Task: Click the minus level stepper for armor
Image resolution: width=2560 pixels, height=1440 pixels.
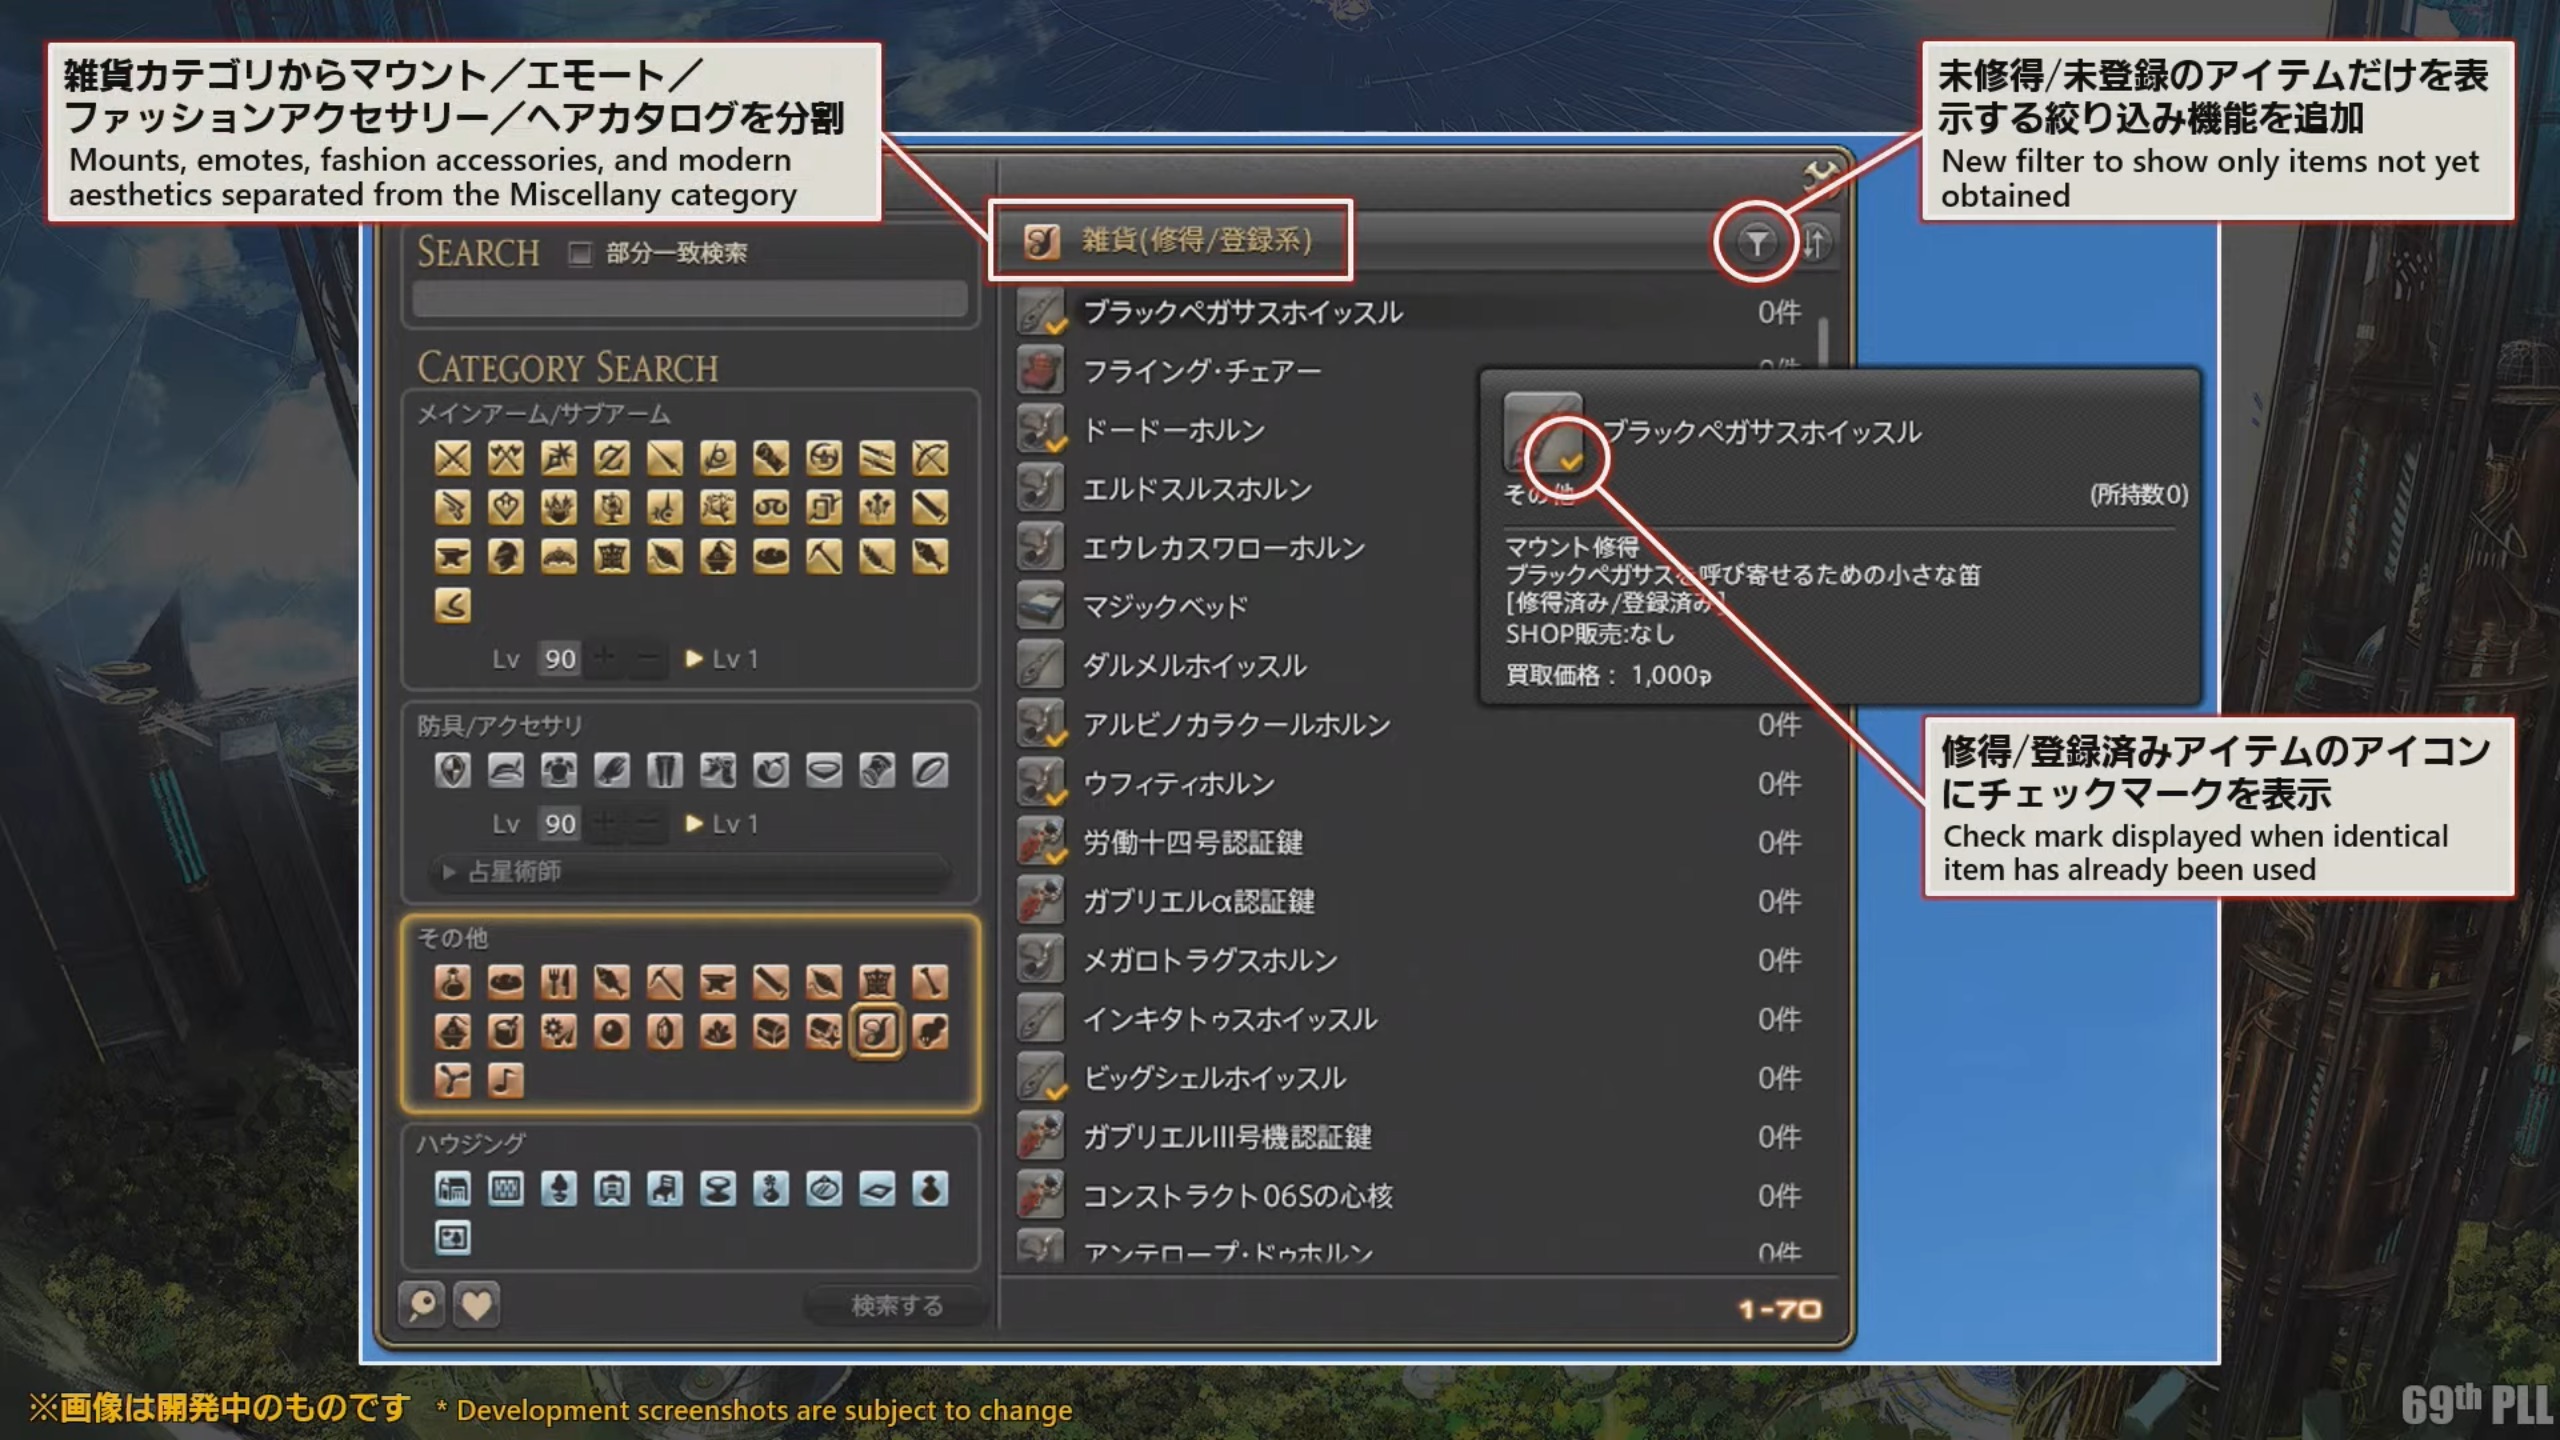Action: pos(648,824)
